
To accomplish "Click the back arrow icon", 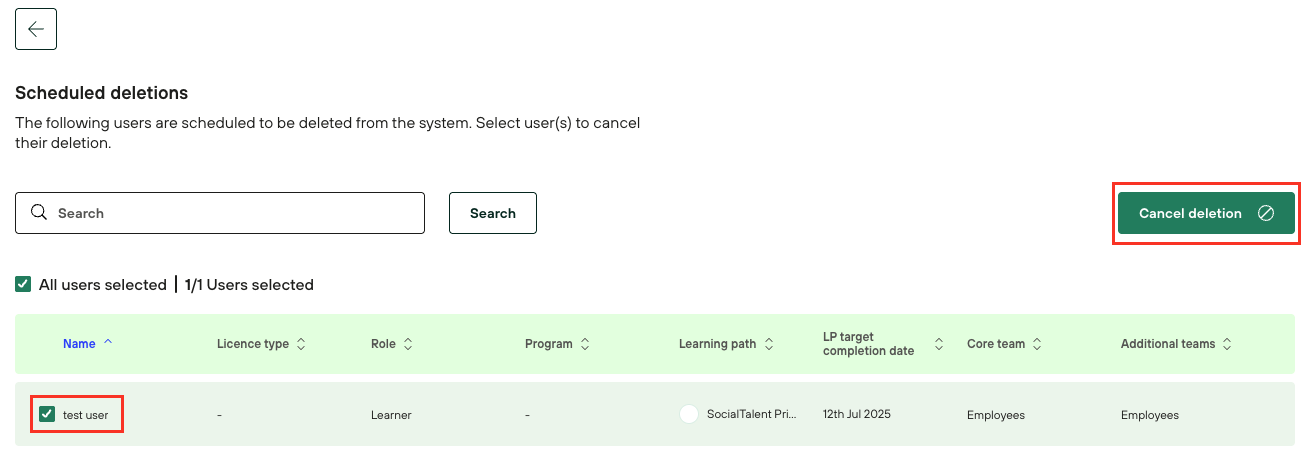I will (x=36, y=29).
